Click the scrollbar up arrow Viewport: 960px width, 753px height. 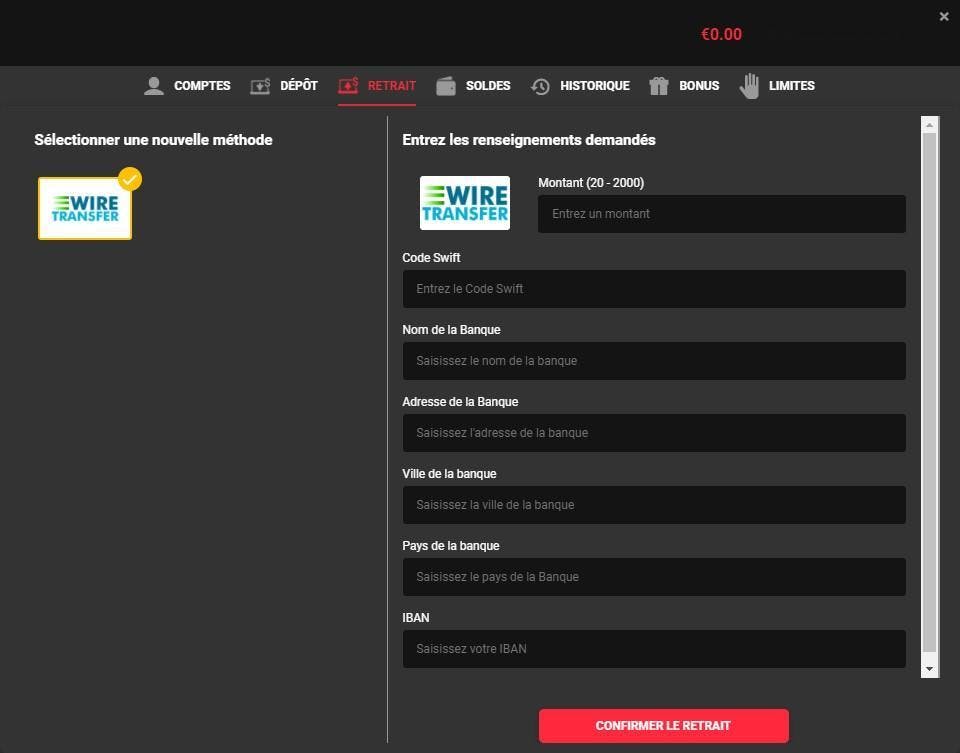point(929,125)
